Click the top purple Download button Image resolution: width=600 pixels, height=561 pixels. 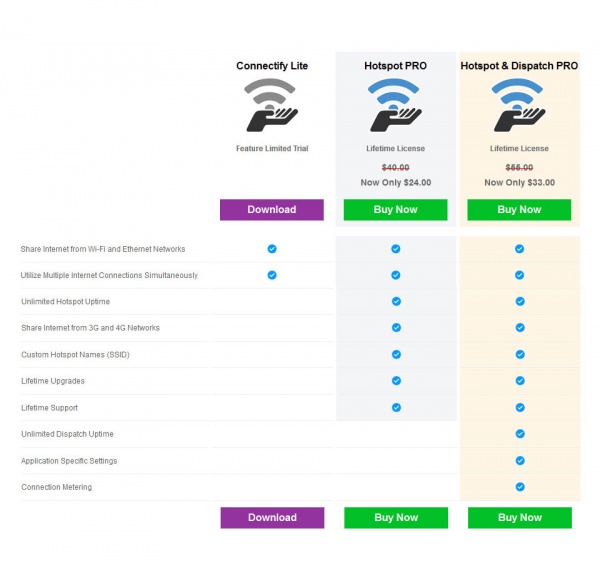point(271,210)
